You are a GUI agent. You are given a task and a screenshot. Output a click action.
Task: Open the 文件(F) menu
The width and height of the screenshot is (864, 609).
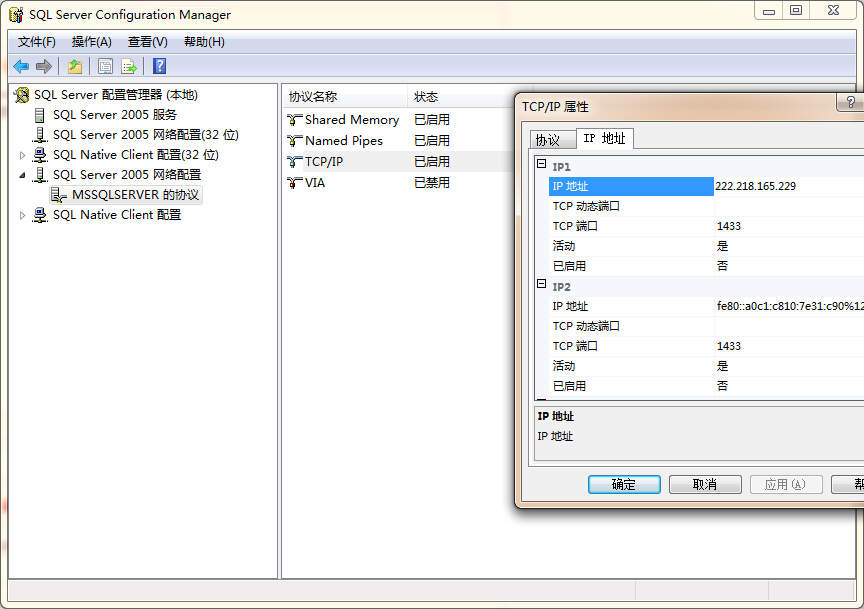36,42
